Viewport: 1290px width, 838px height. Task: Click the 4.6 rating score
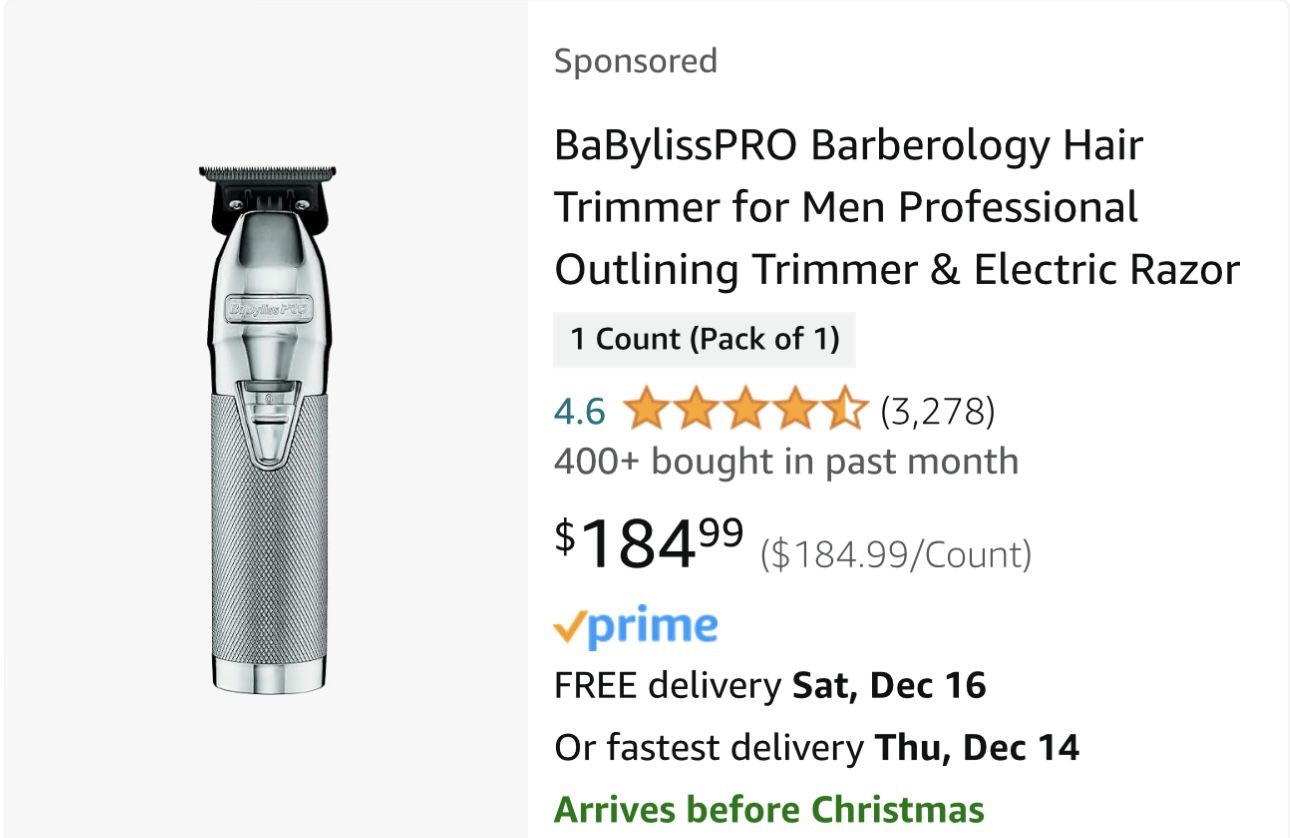click(578, 410)
